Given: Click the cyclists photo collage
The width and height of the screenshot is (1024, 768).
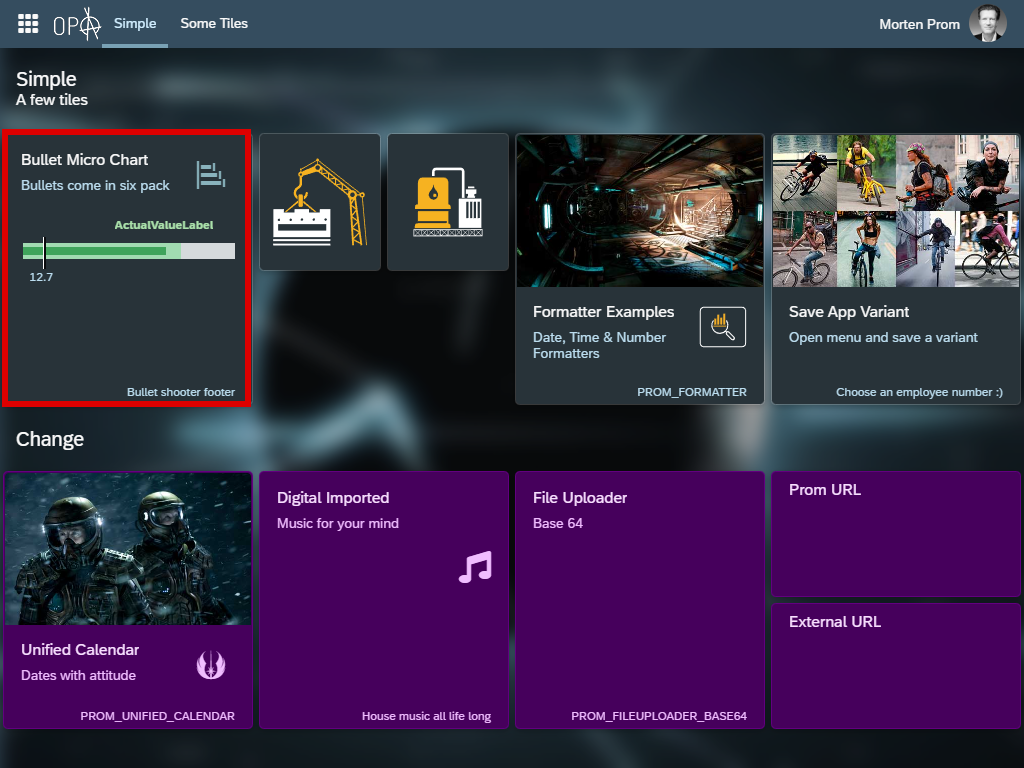Looking at the screenshot, I should point(896,211).
